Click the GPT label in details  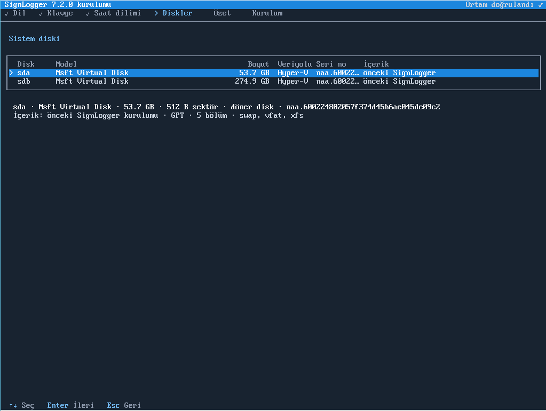point(177,116)
